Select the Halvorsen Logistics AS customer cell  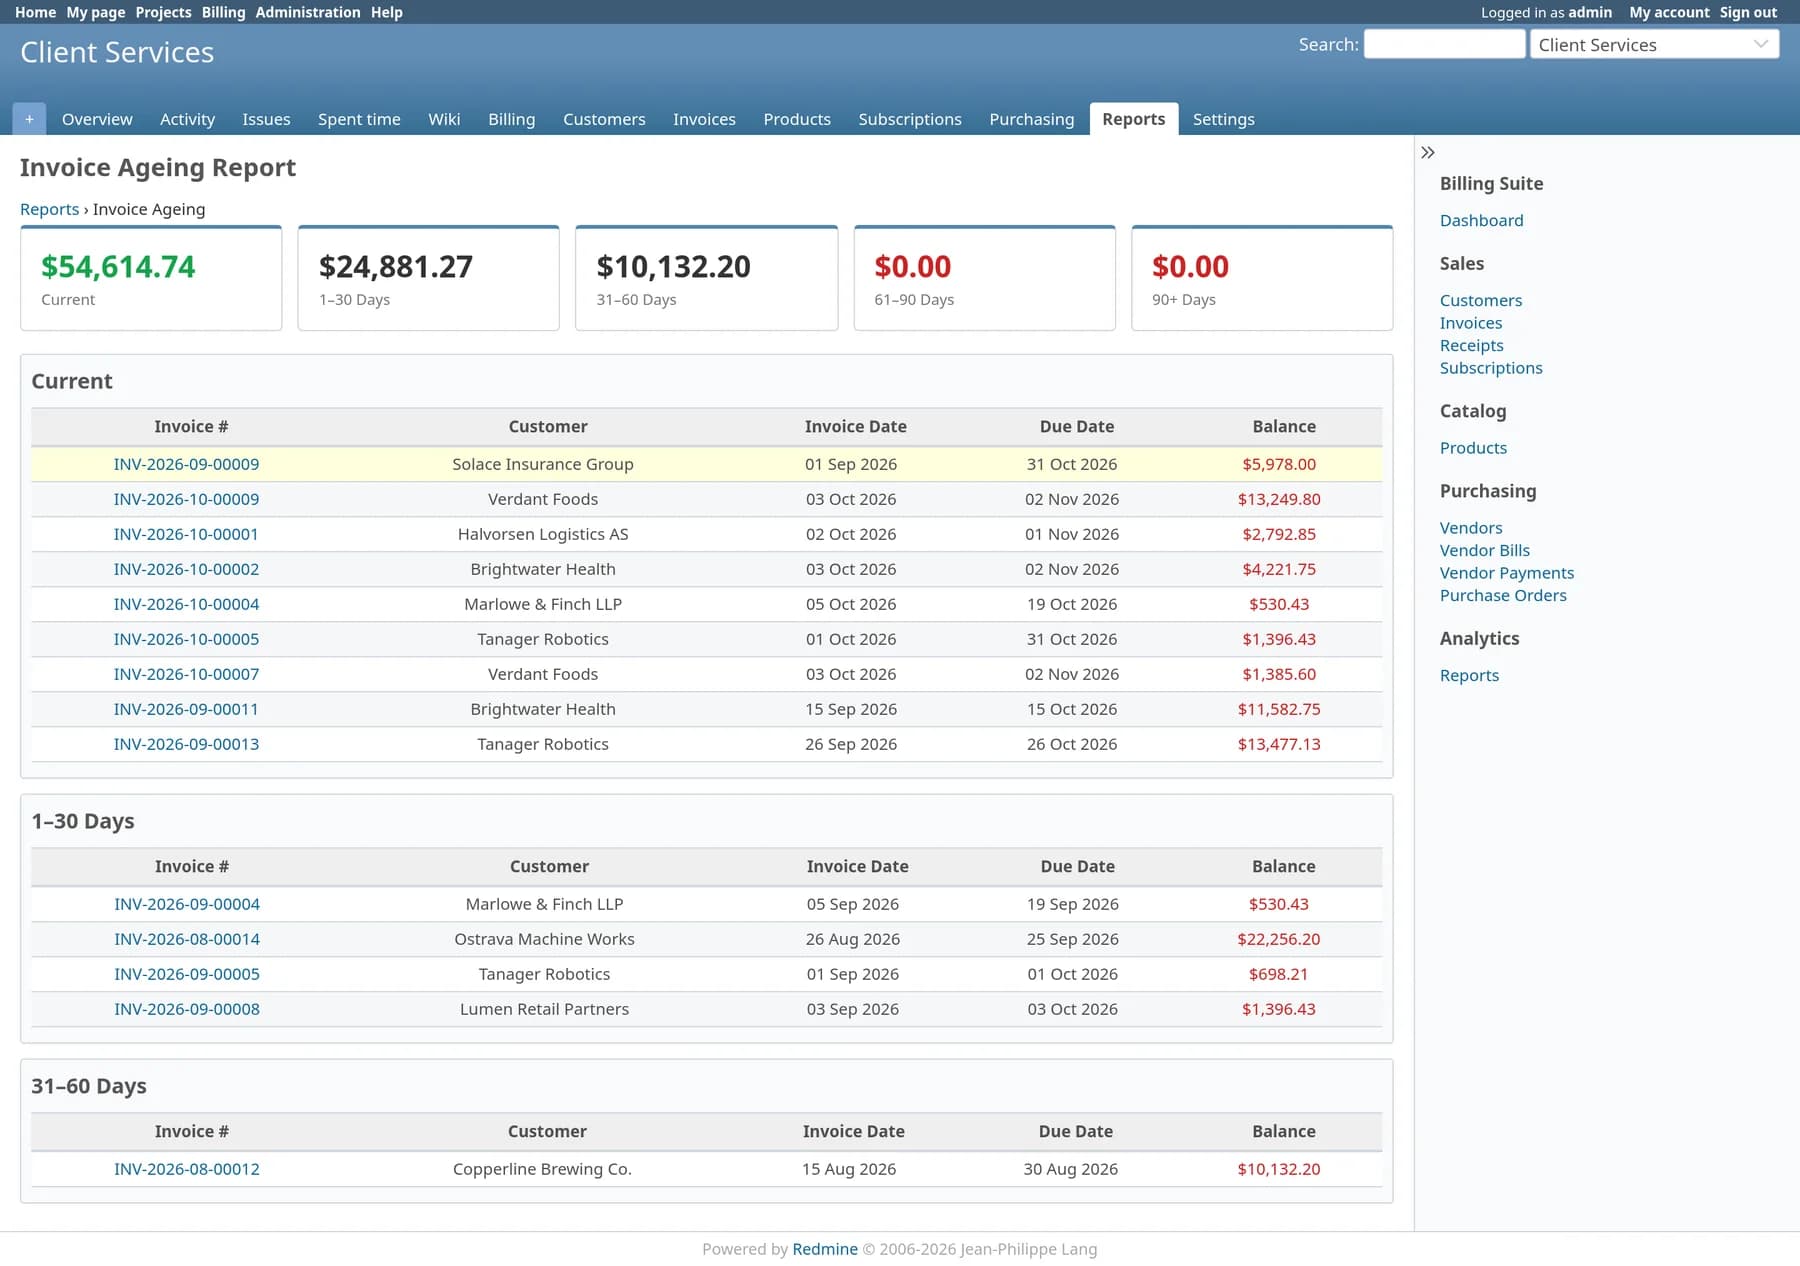pos(543,534)
